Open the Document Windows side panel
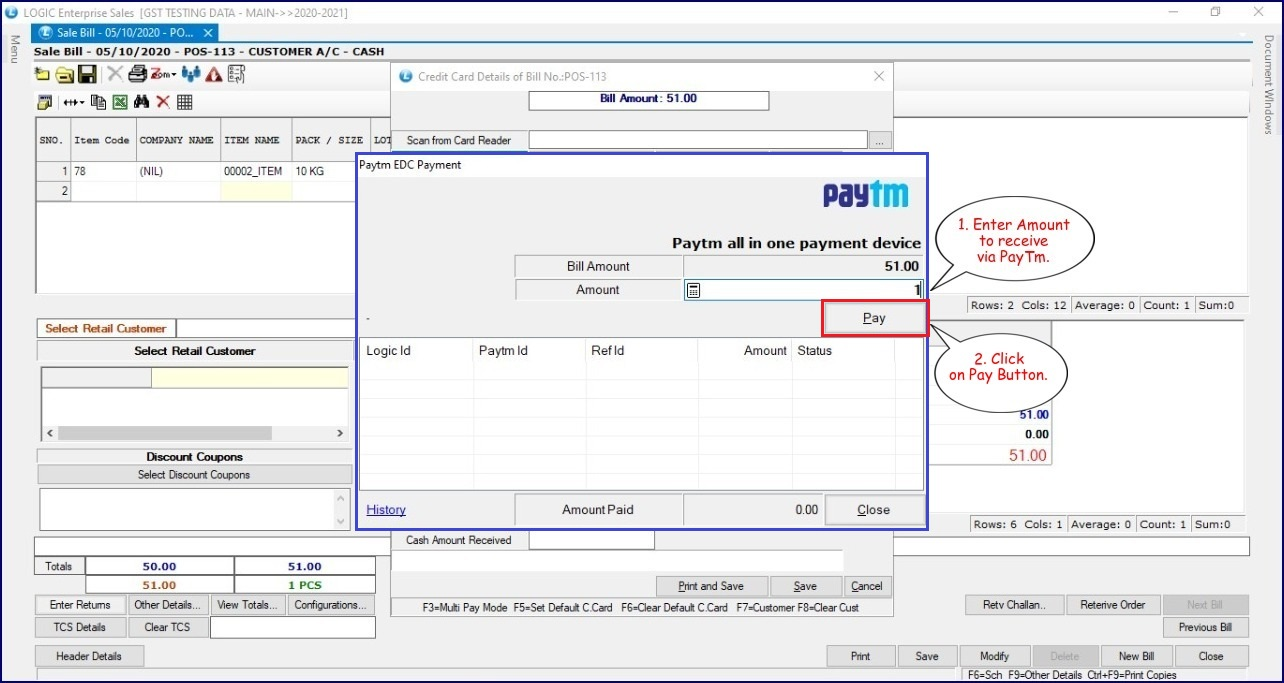This screenshot has width=1284, height=683. pos(1268,84)
